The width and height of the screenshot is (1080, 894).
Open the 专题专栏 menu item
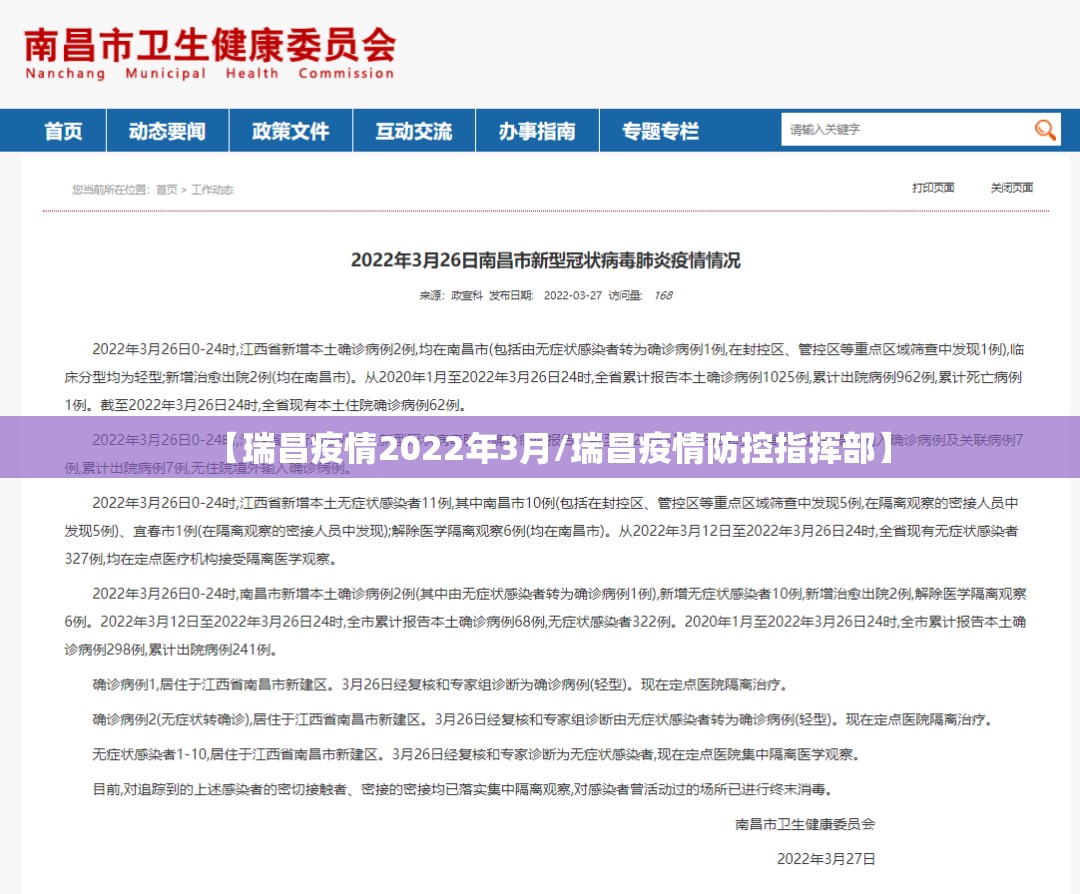[x=661, y=130]
